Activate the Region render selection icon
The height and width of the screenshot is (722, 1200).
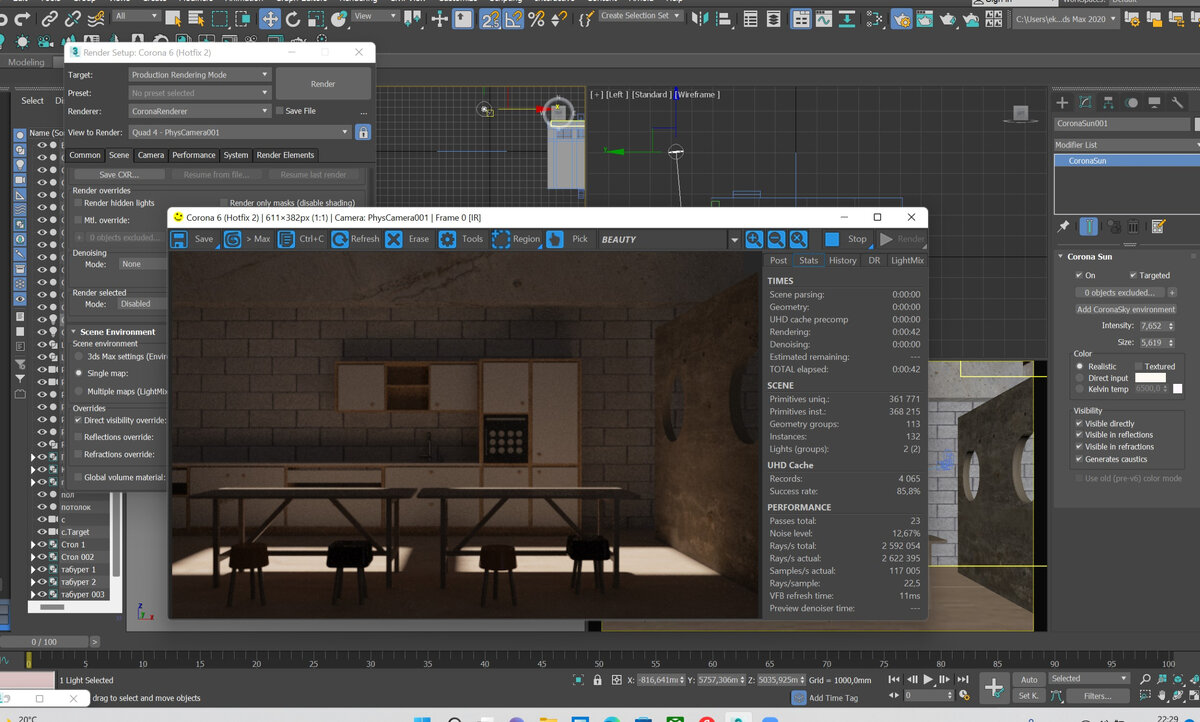(501, 240)
